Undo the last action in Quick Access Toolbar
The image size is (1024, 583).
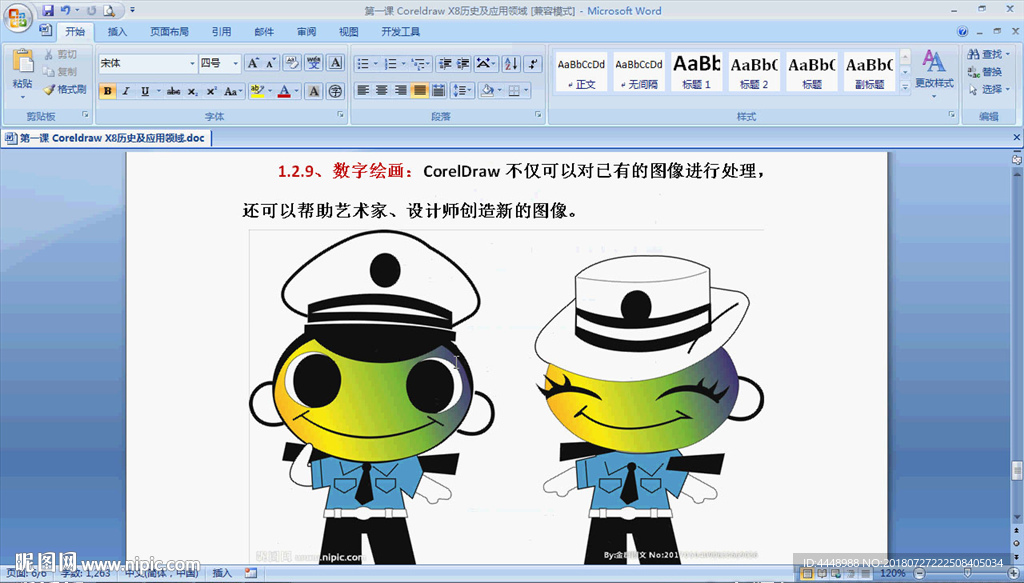(65, 10)
